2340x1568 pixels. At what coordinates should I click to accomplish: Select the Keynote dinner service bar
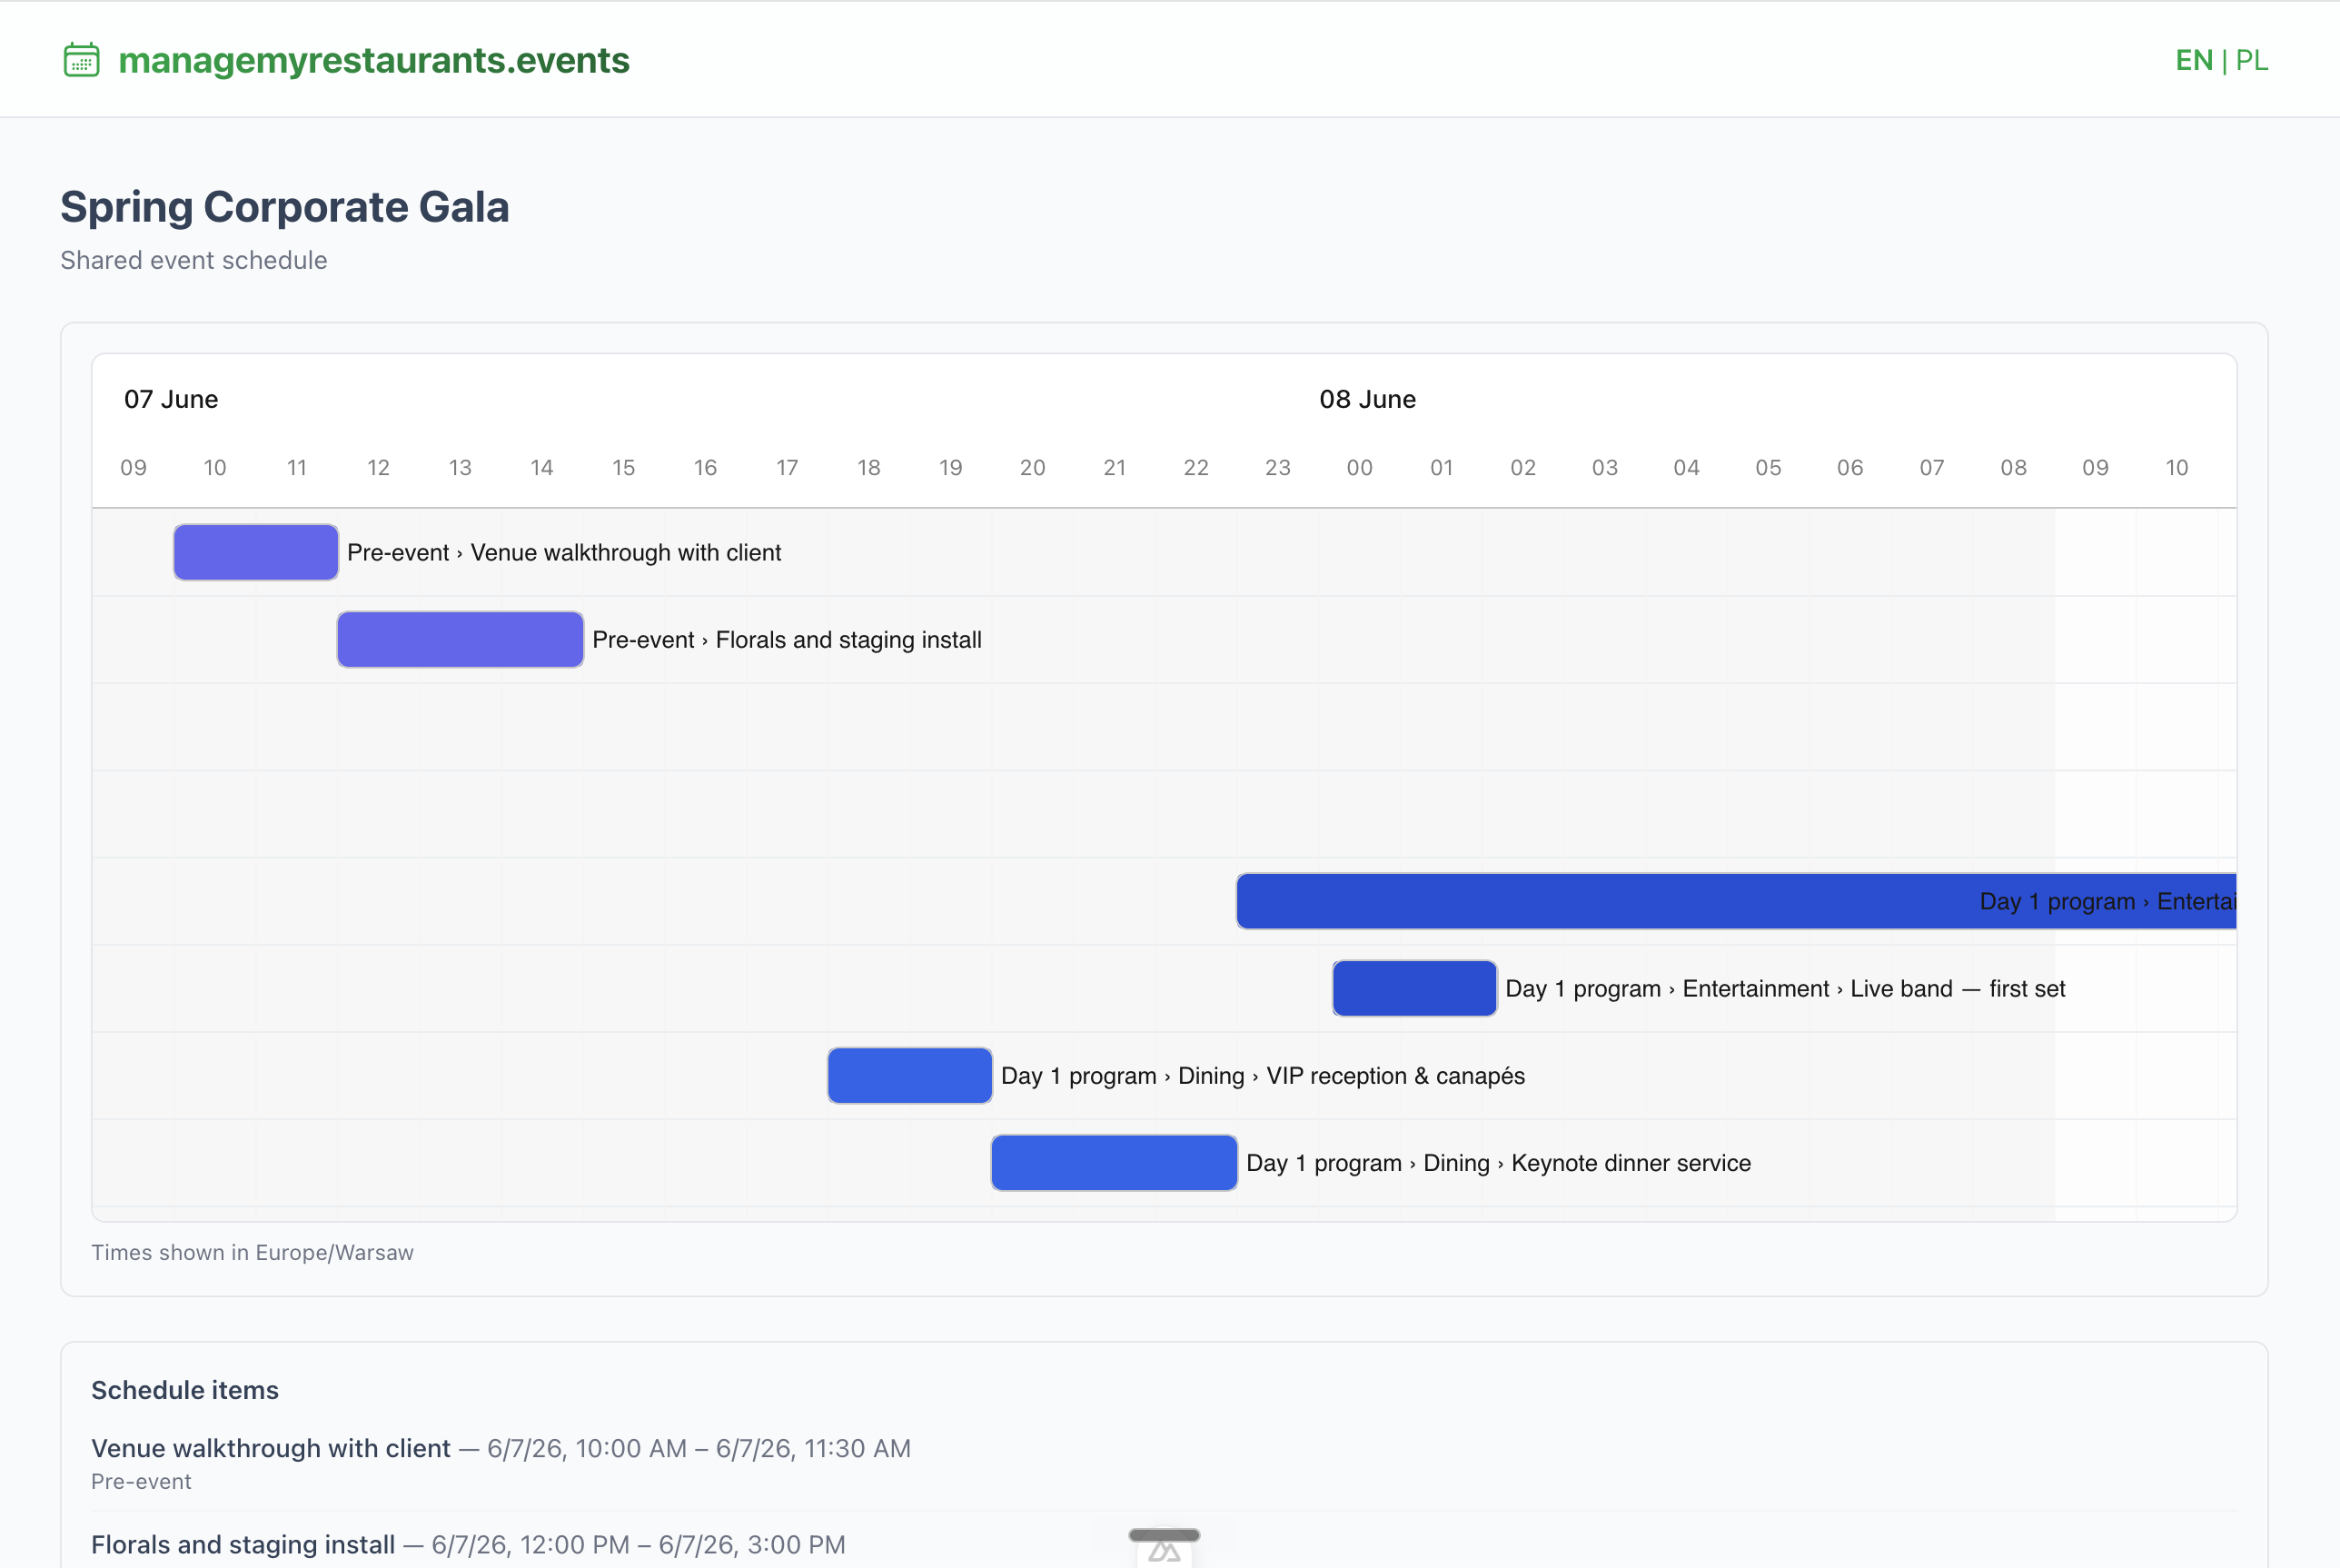[1114, 1162]
